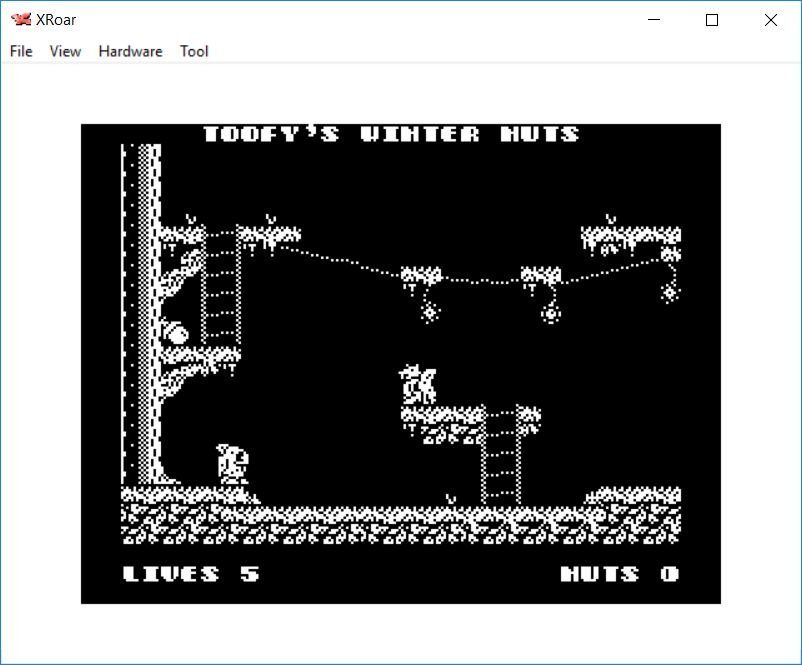This screenshot has height=665, width=802.
Task: Click the "Toofy's Winter Nuts" title text
Action: [391, 134]
